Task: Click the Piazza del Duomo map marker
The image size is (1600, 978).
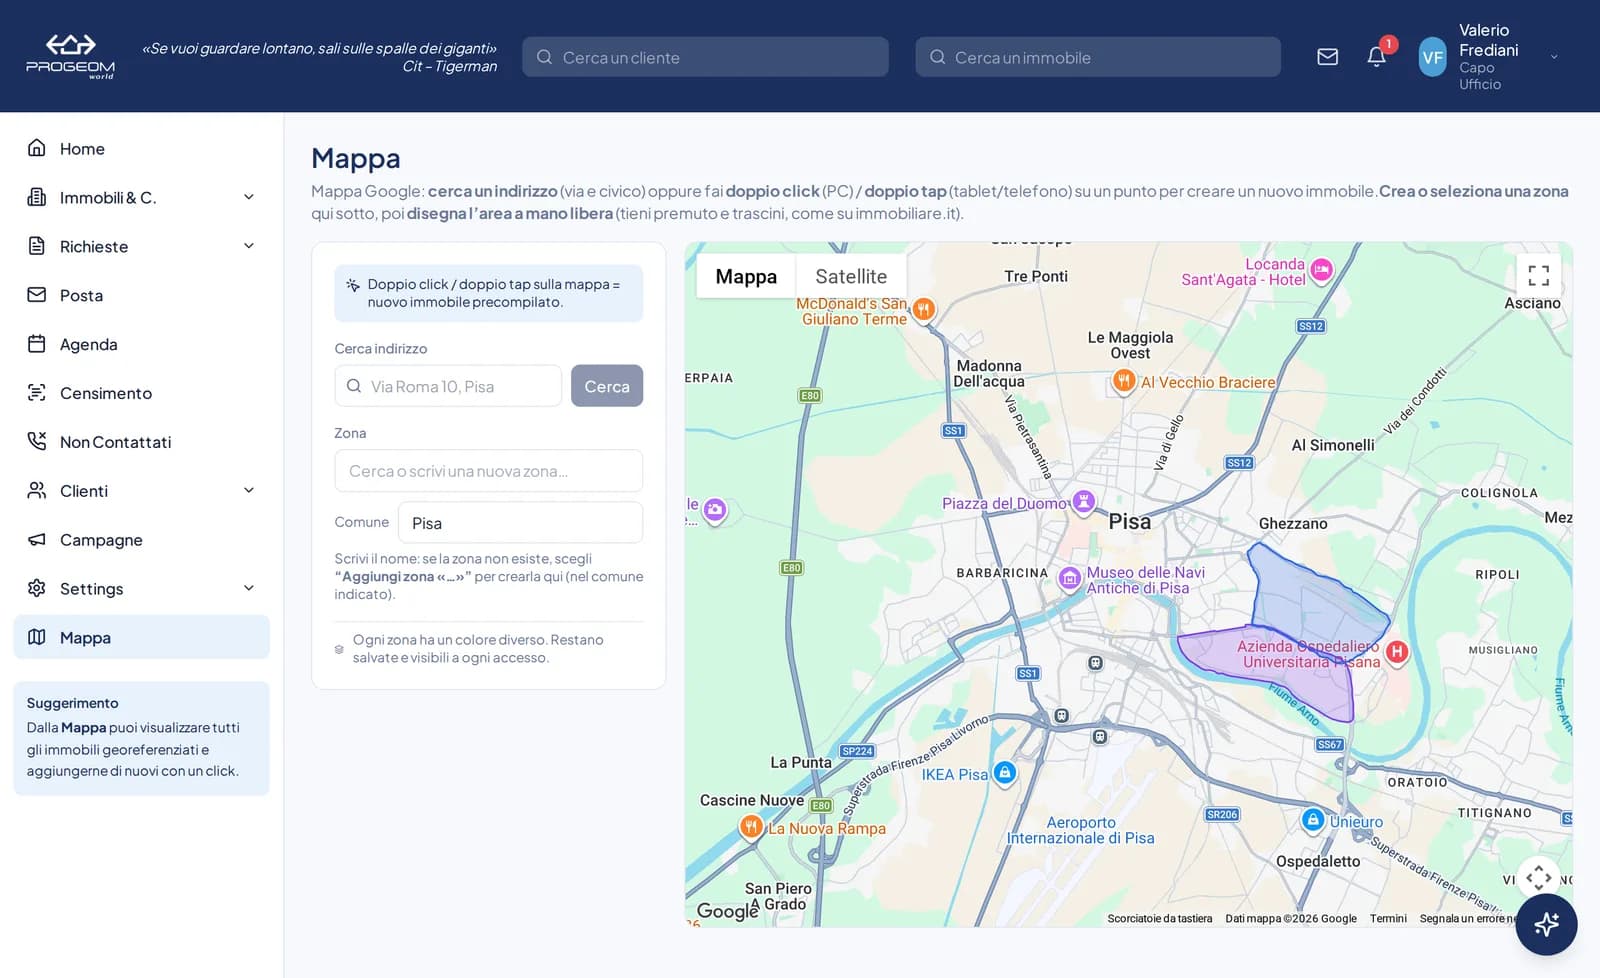Action: (1083, 501)
